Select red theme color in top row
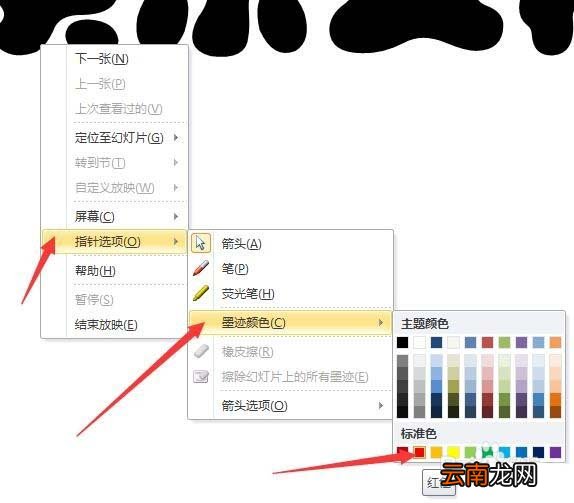 click(x=487, y=342)
